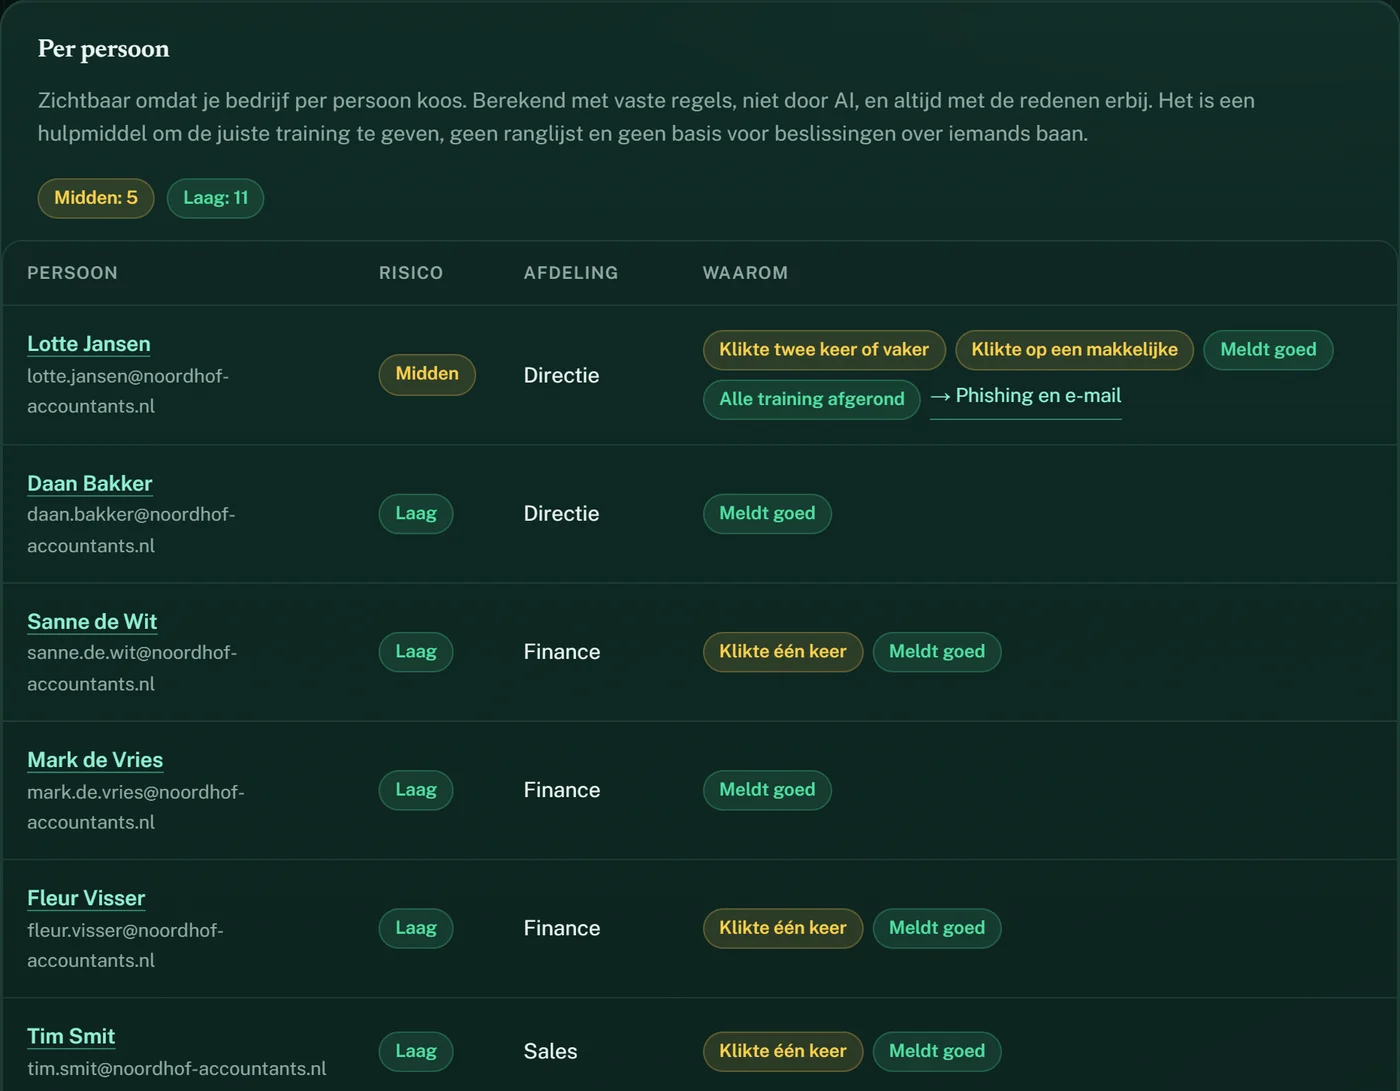
Task: Click 'Klikte één keer' tag for Tim Smit
Action: pyautogui.click(x=783, y=1051)
